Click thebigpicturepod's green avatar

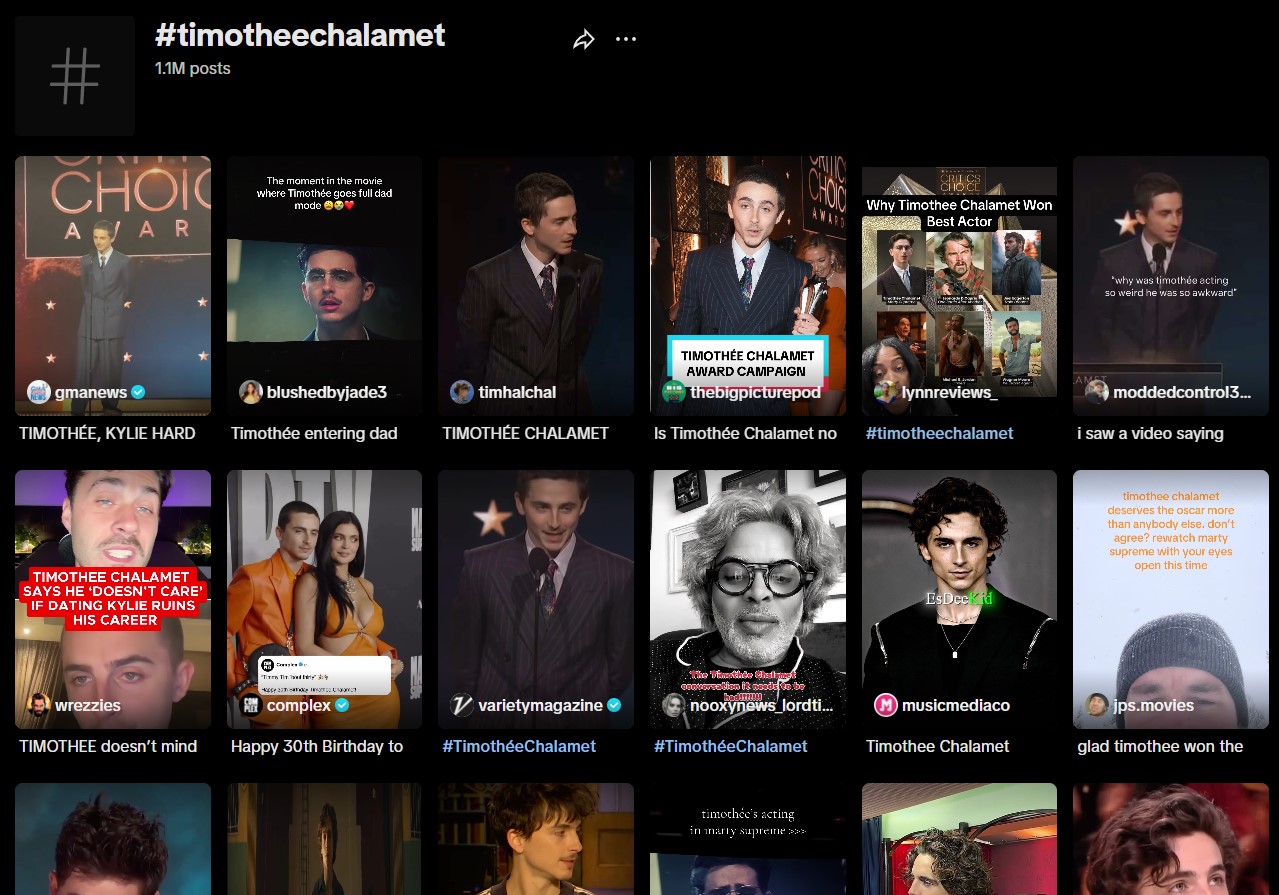[673, 392]
